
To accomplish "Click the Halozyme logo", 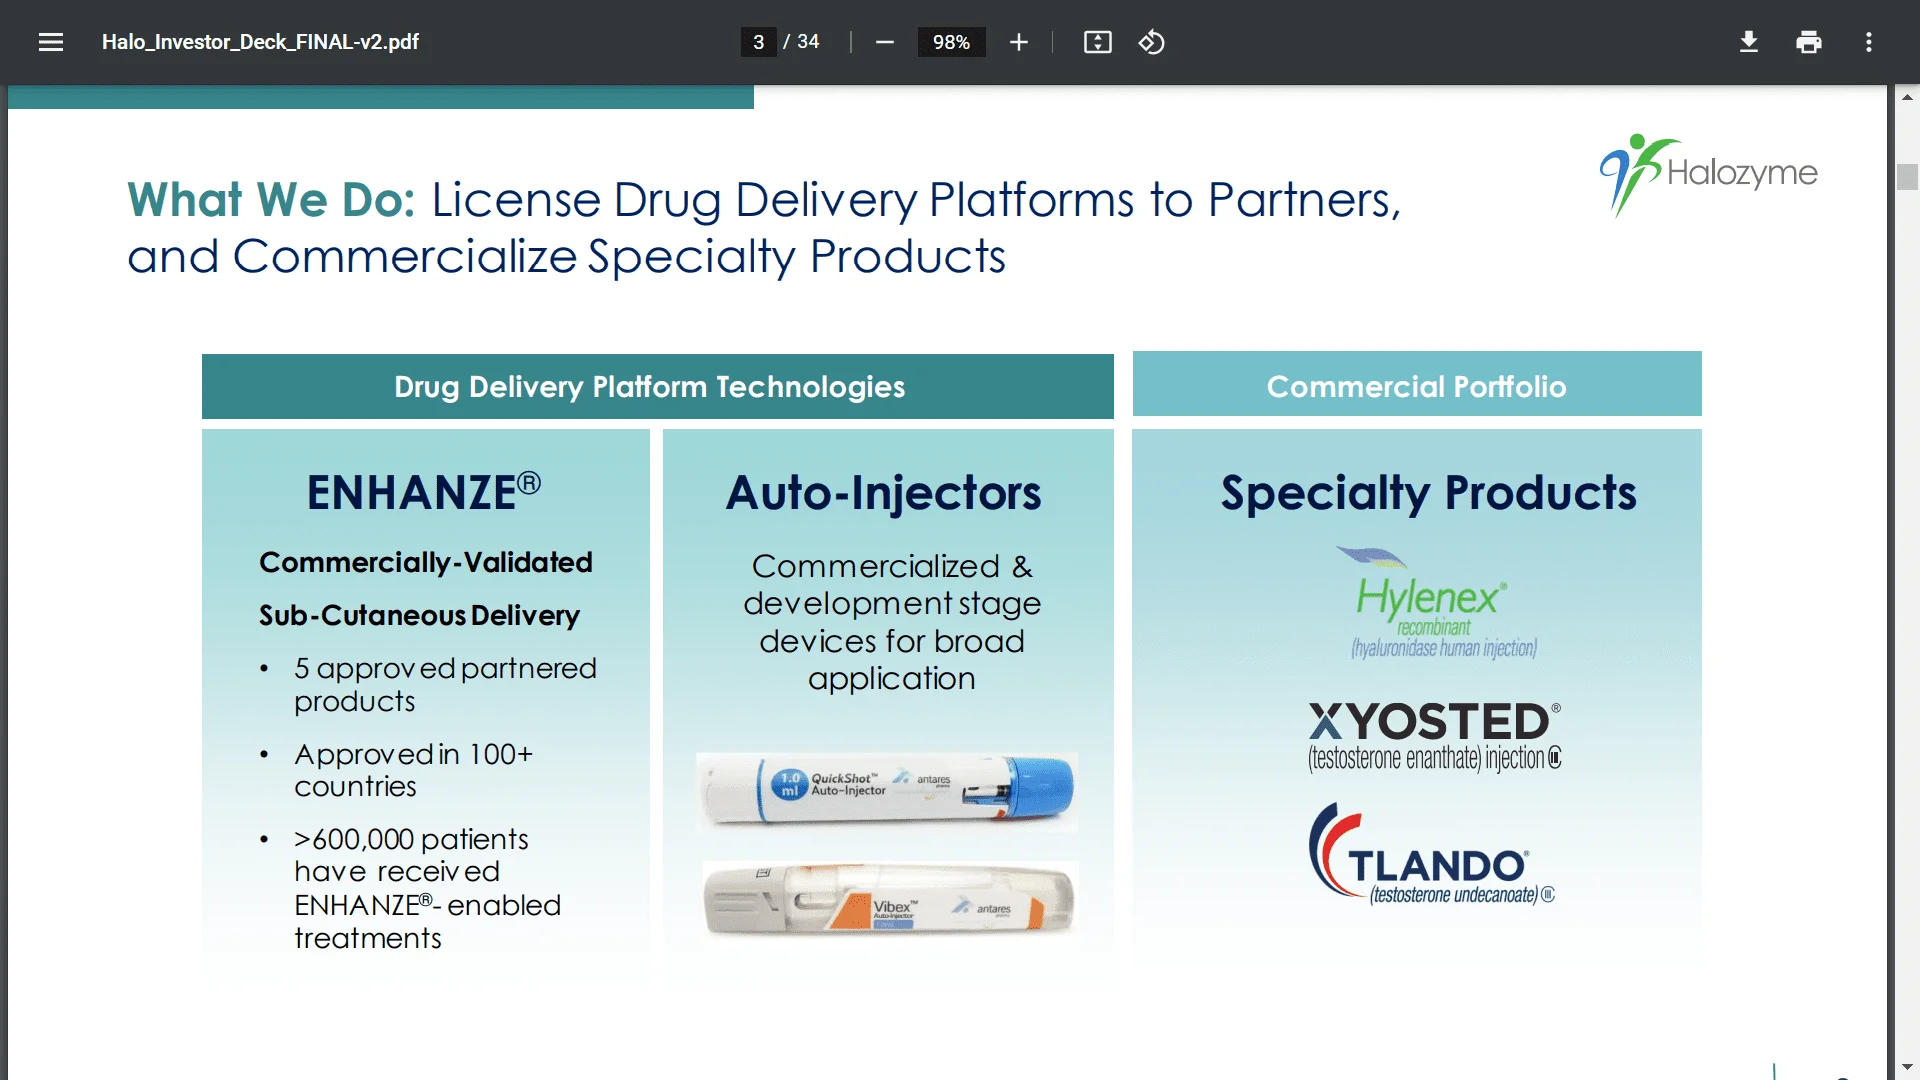I will tap(1709, 174).
